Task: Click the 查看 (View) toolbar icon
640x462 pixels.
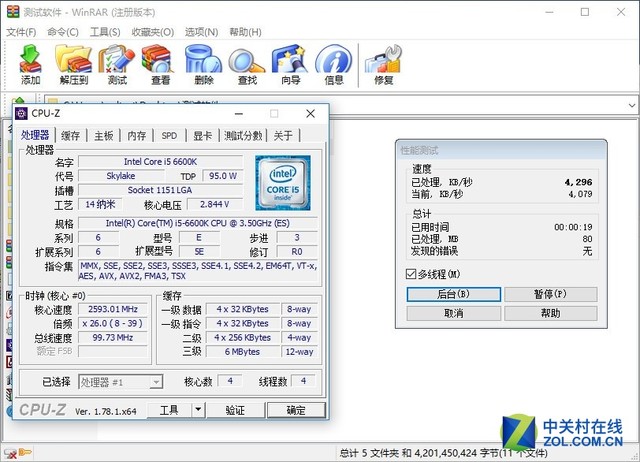Action: pos(160,64)
